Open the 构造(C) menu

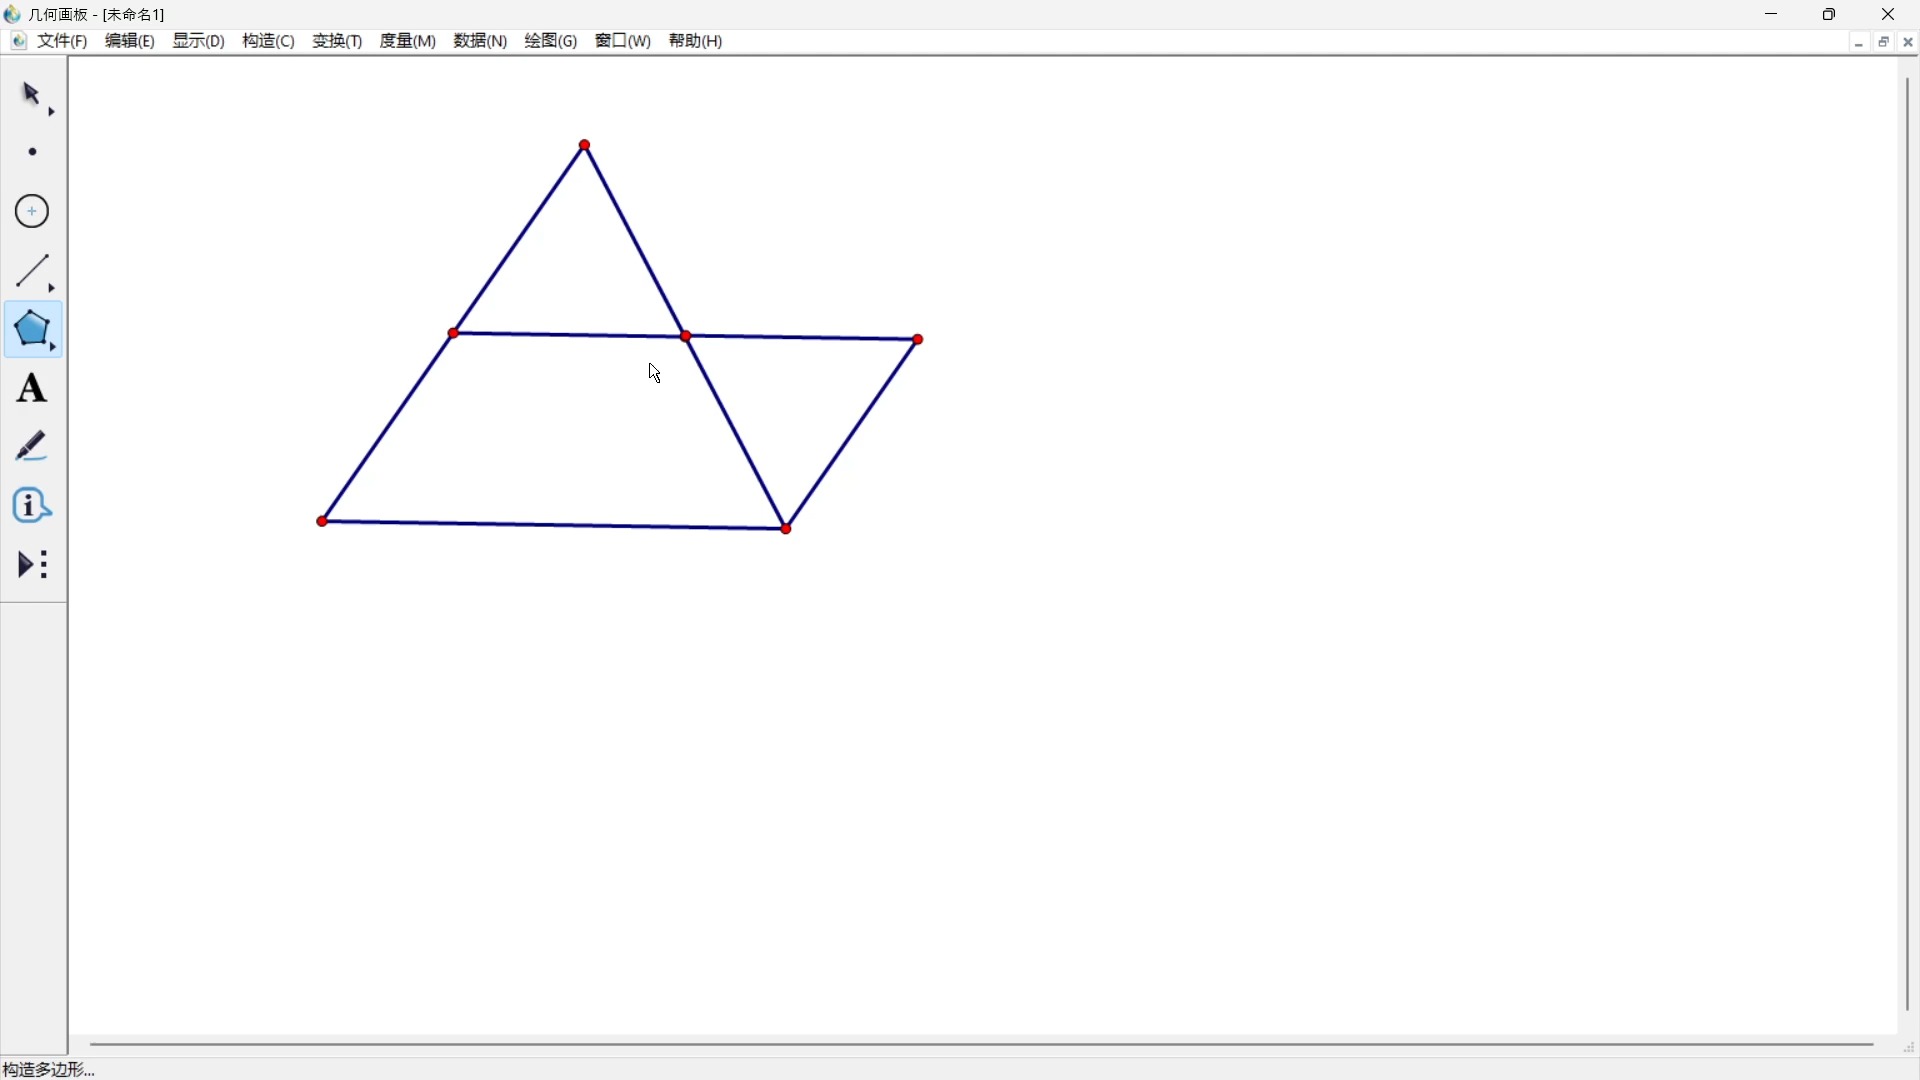click(269, 41)
